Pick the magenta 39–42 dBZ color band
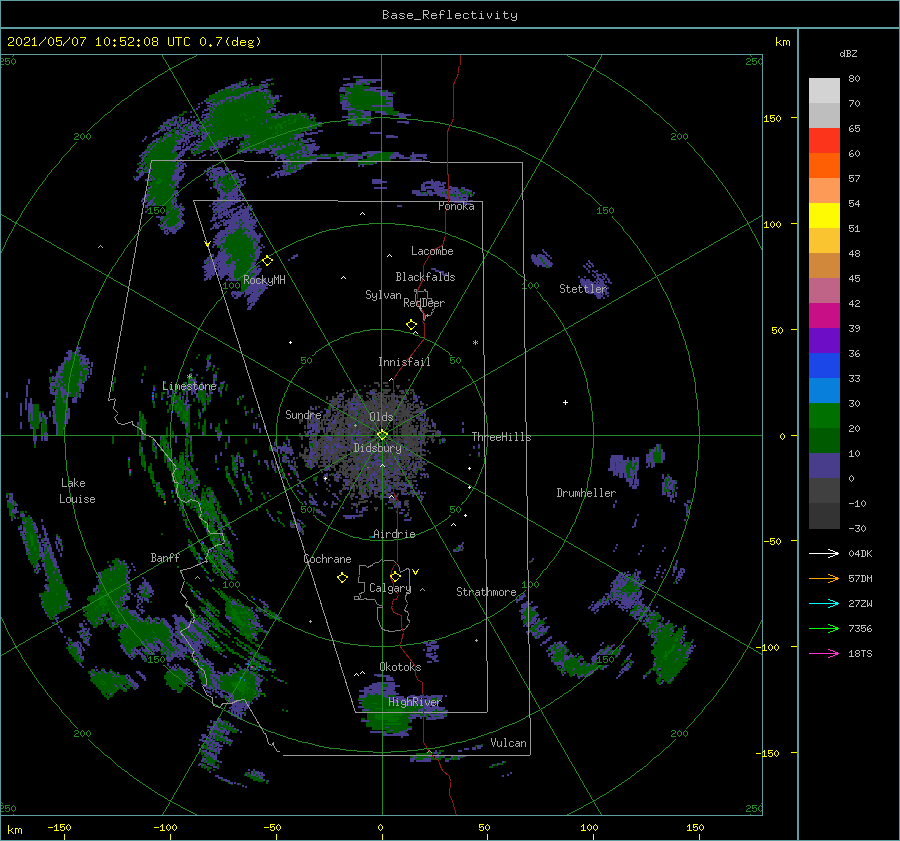This screenshot has width=900, height=841. click(824, 316)
